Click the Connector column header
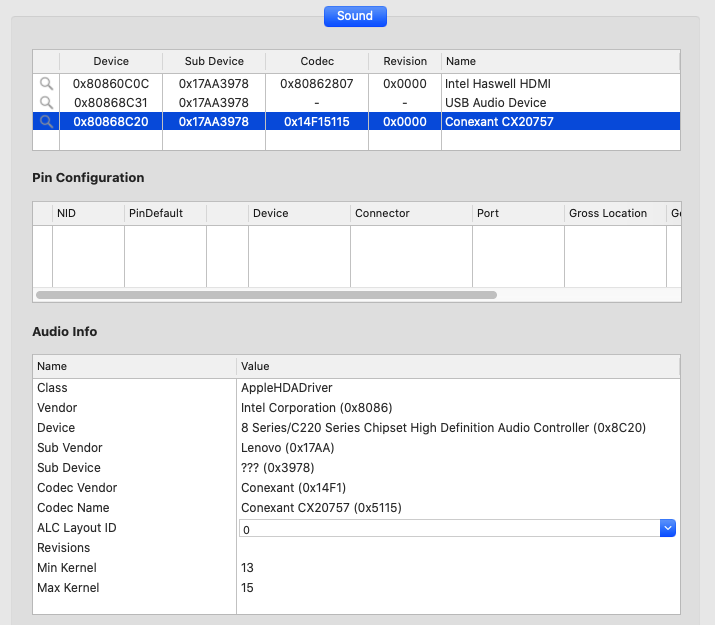This screenshot has height=625, width=715. coord(410,213)
